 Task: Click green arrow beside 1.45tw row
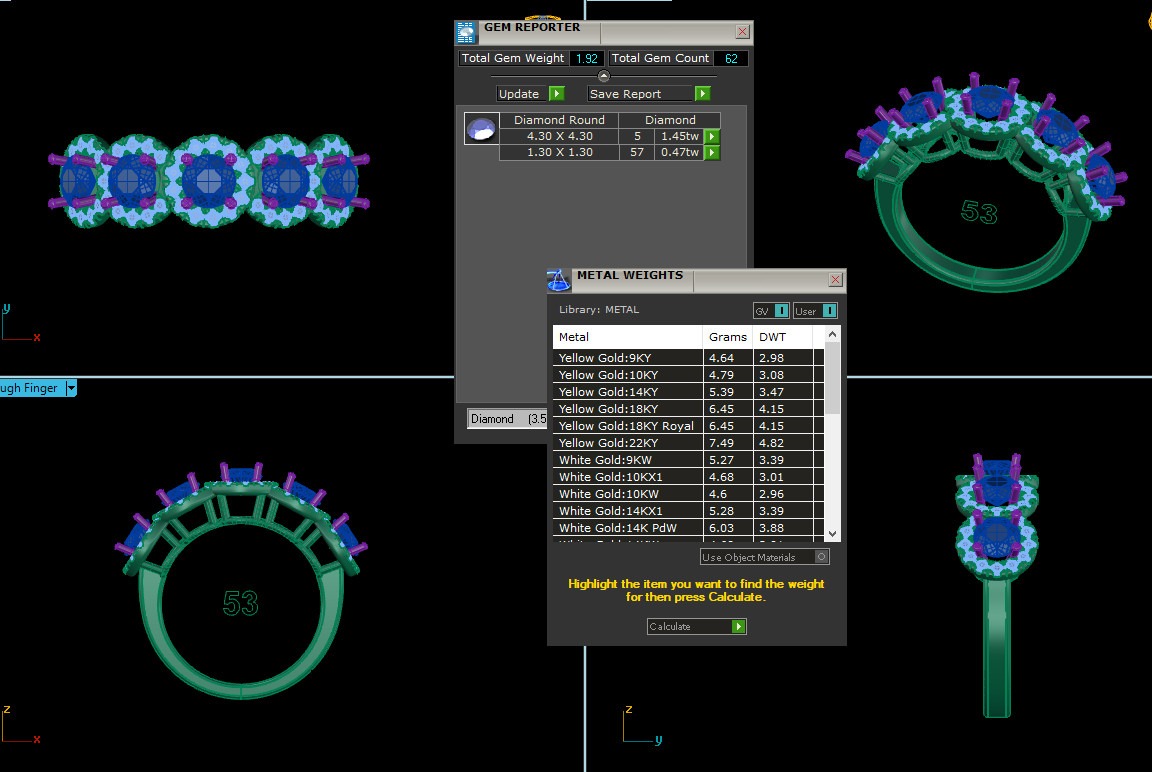tap(712, 136)
